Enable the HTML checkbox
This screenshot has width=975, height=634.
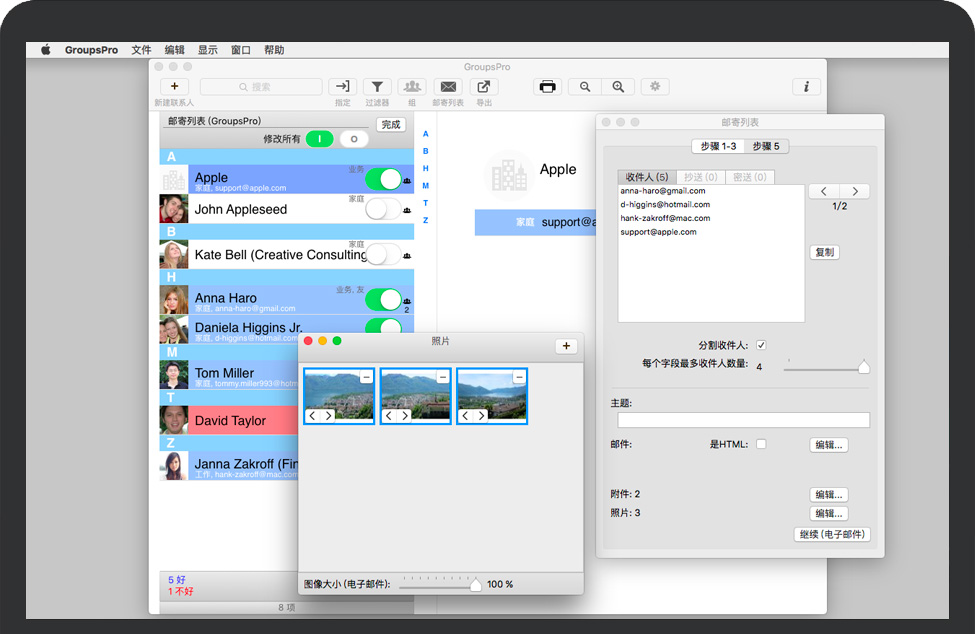[761, 444]
